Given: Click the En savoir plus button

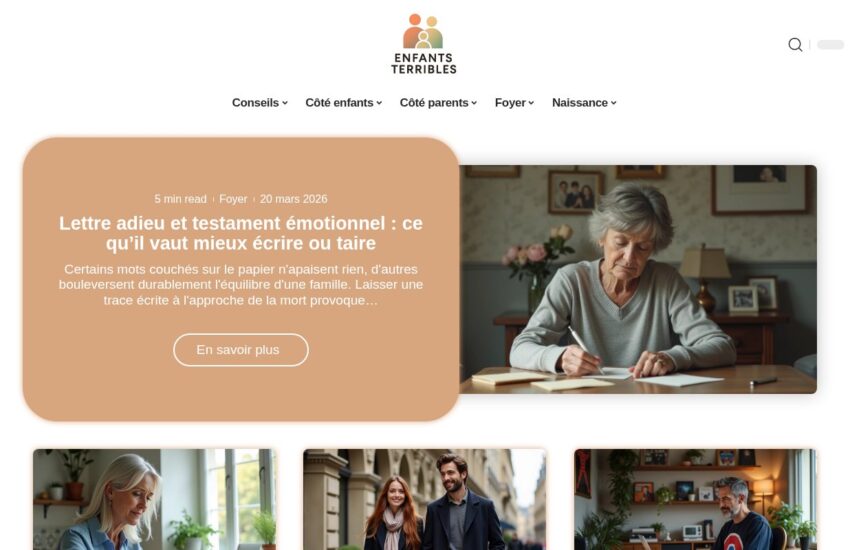Looking at the screenshot, I should [241, 350].
